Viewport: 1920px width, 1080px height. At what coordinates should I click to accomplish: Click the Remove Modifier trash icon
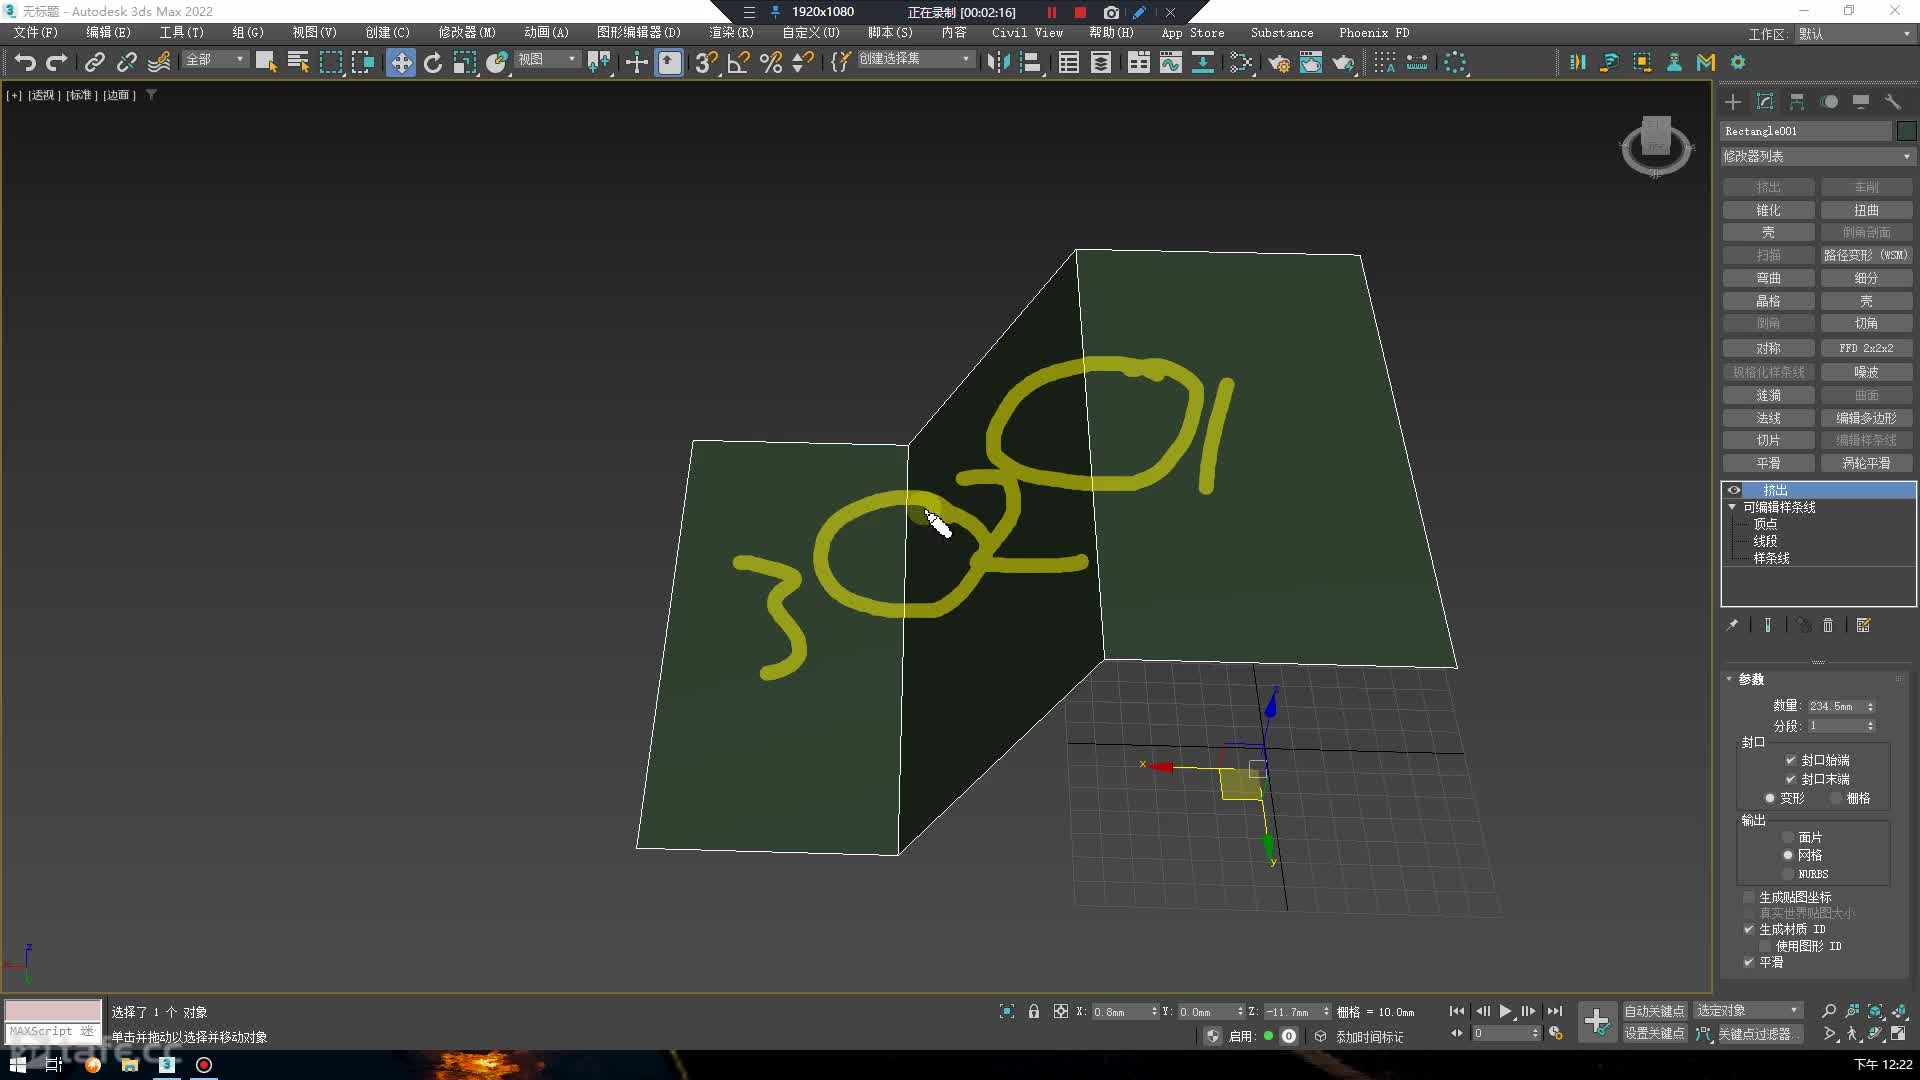pyautogui.click(x=1828, y=625)
